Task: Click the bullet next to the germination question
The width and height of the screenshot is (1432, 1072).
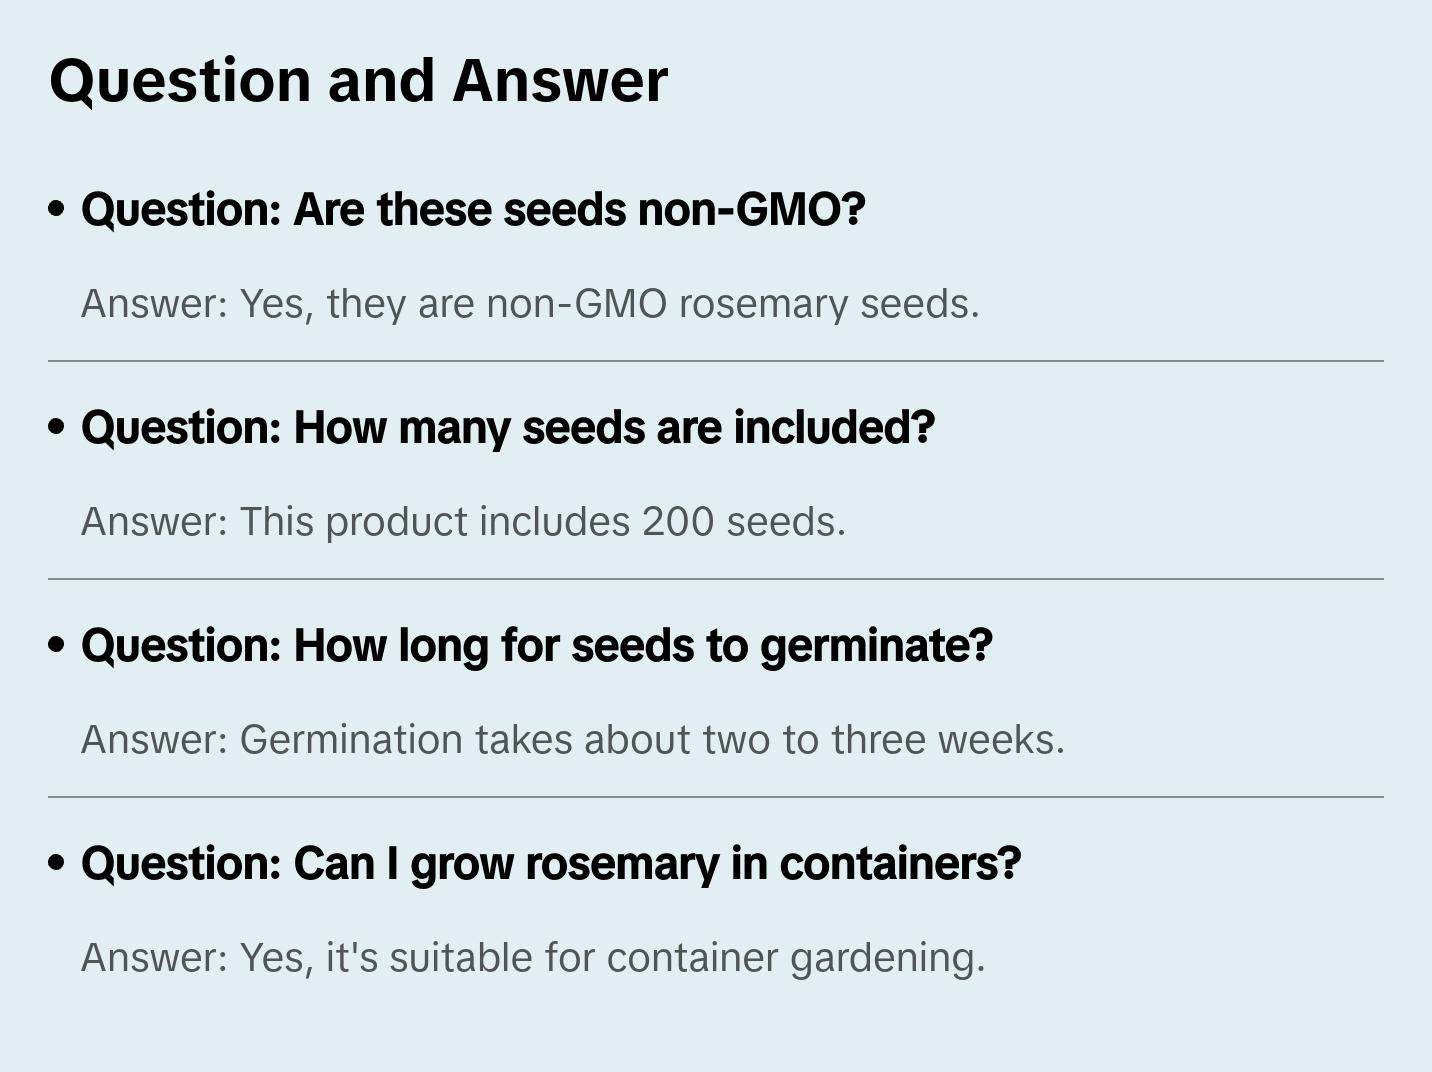Action: click(x=57, y=646)
